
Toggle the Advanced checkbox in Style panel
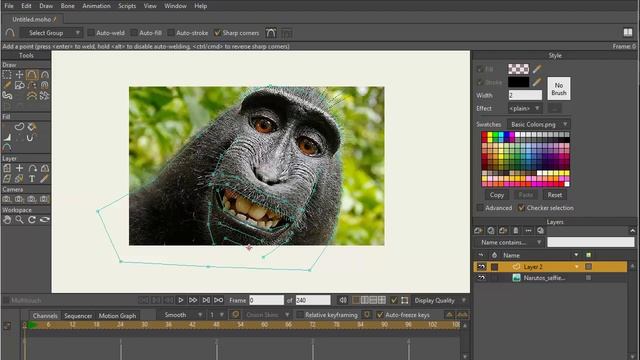pyautogui.click(x=480, y=208)
